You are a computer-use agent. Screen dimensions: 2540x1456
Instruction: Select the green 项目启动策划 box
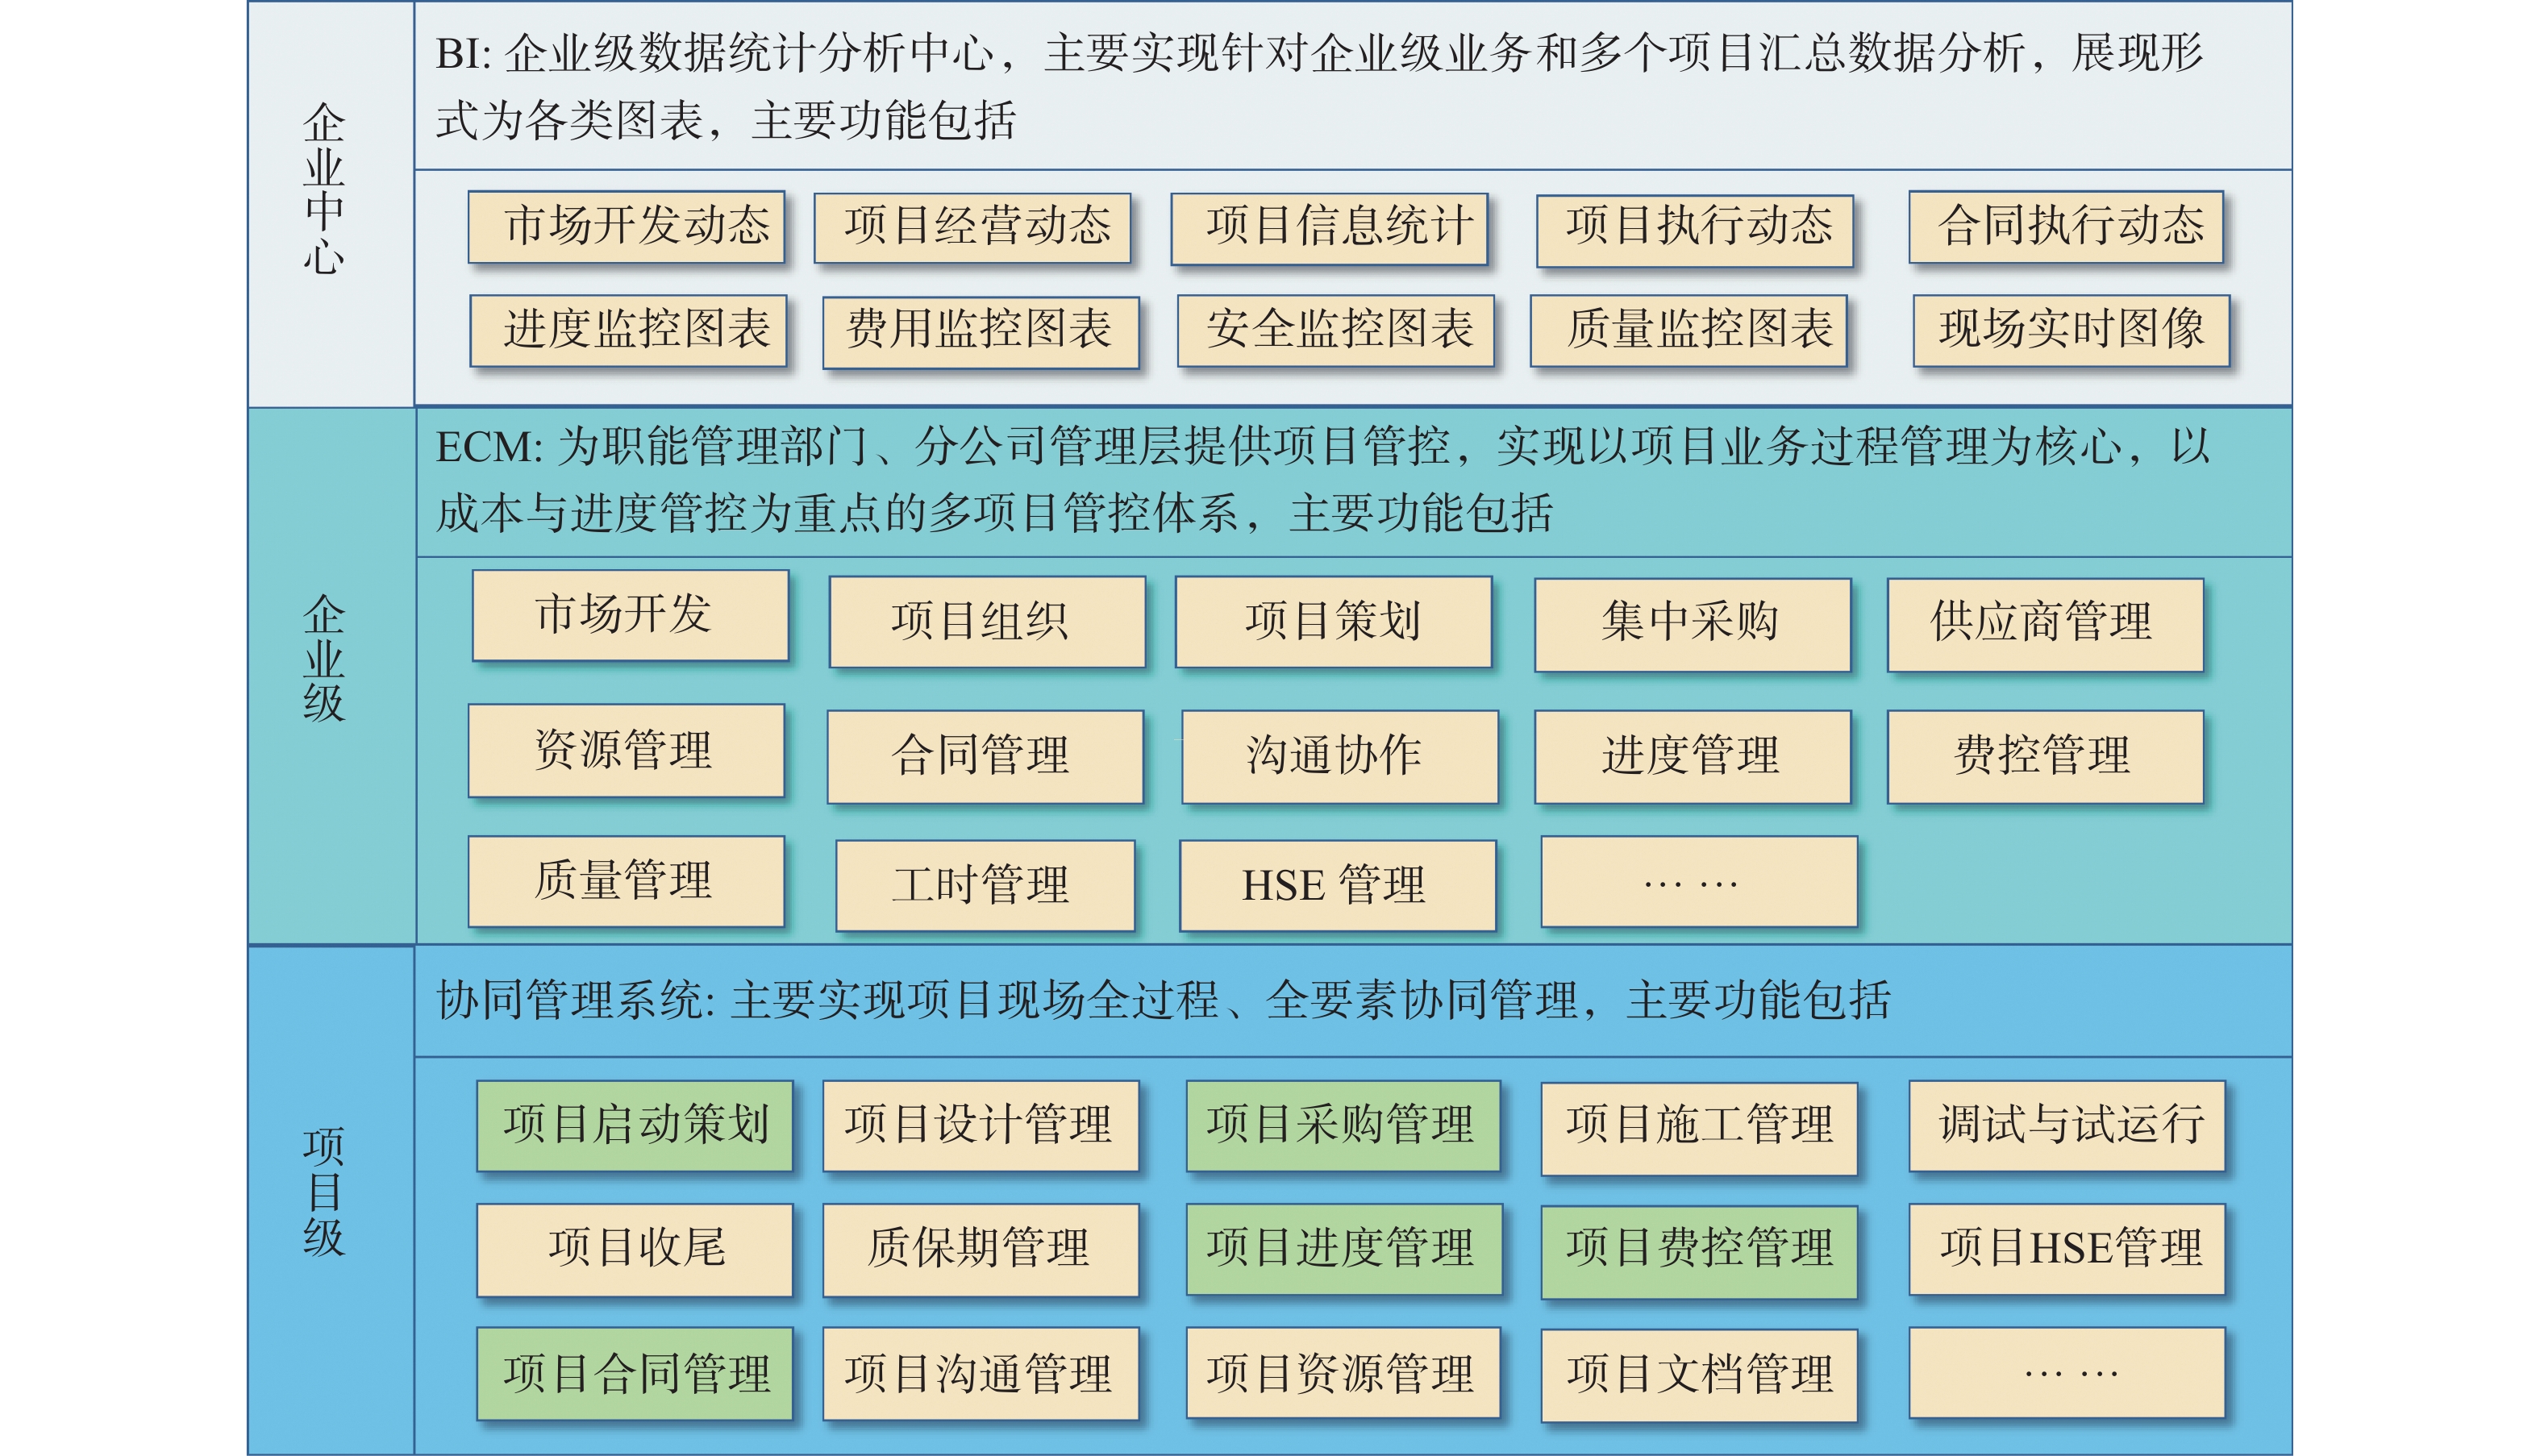[x=635, y=1126]
